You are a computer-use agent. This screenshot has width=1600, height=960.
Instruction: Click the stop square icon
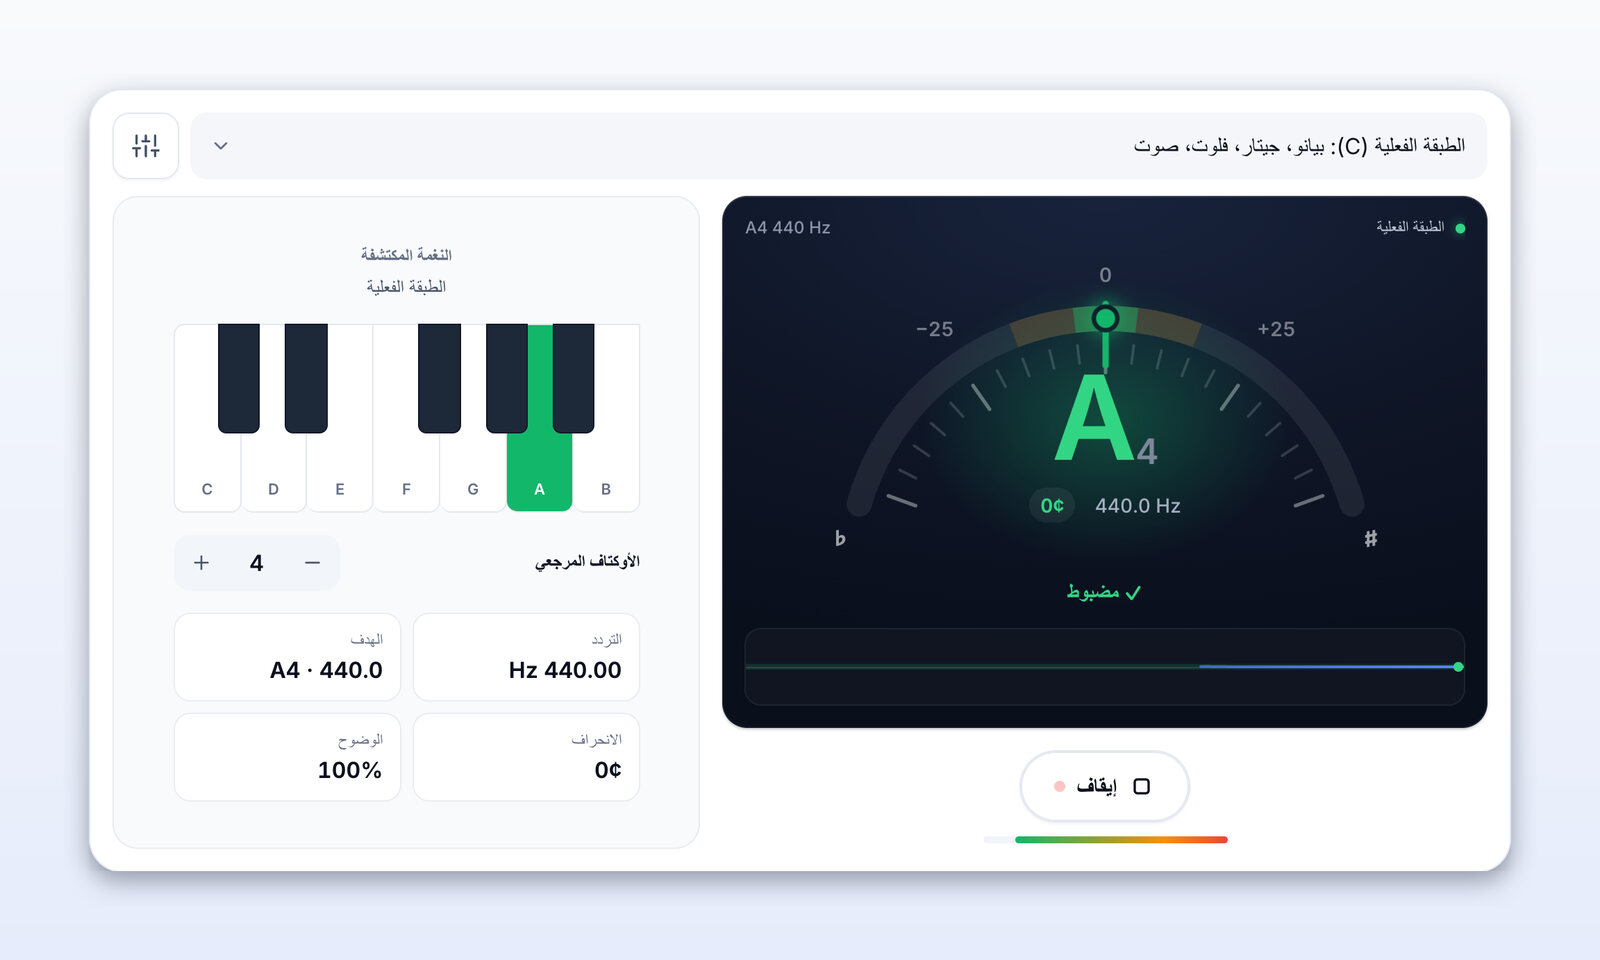(1141, 786)
